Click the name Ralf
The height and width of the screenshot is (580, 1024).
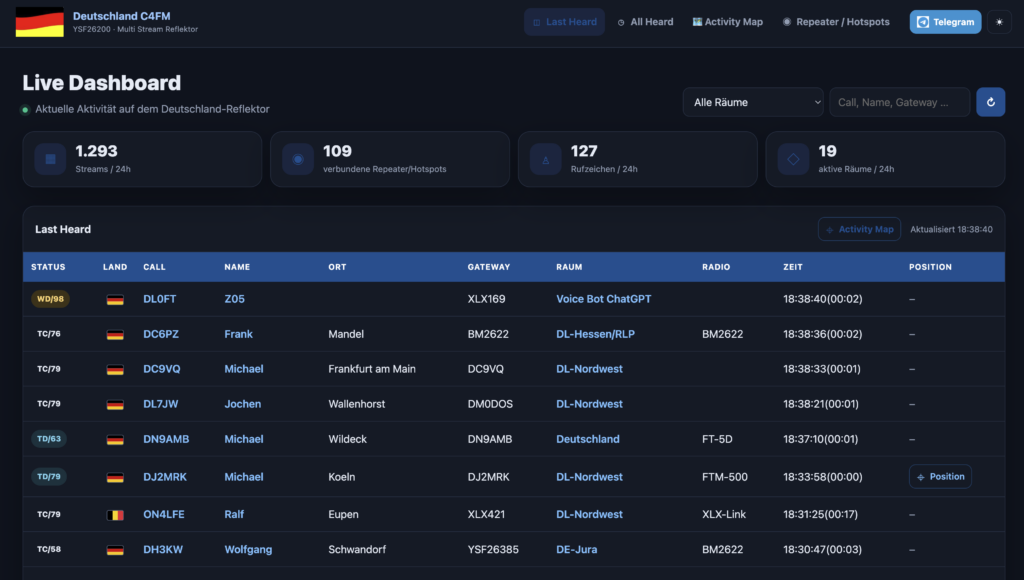[x=234, y=514]
